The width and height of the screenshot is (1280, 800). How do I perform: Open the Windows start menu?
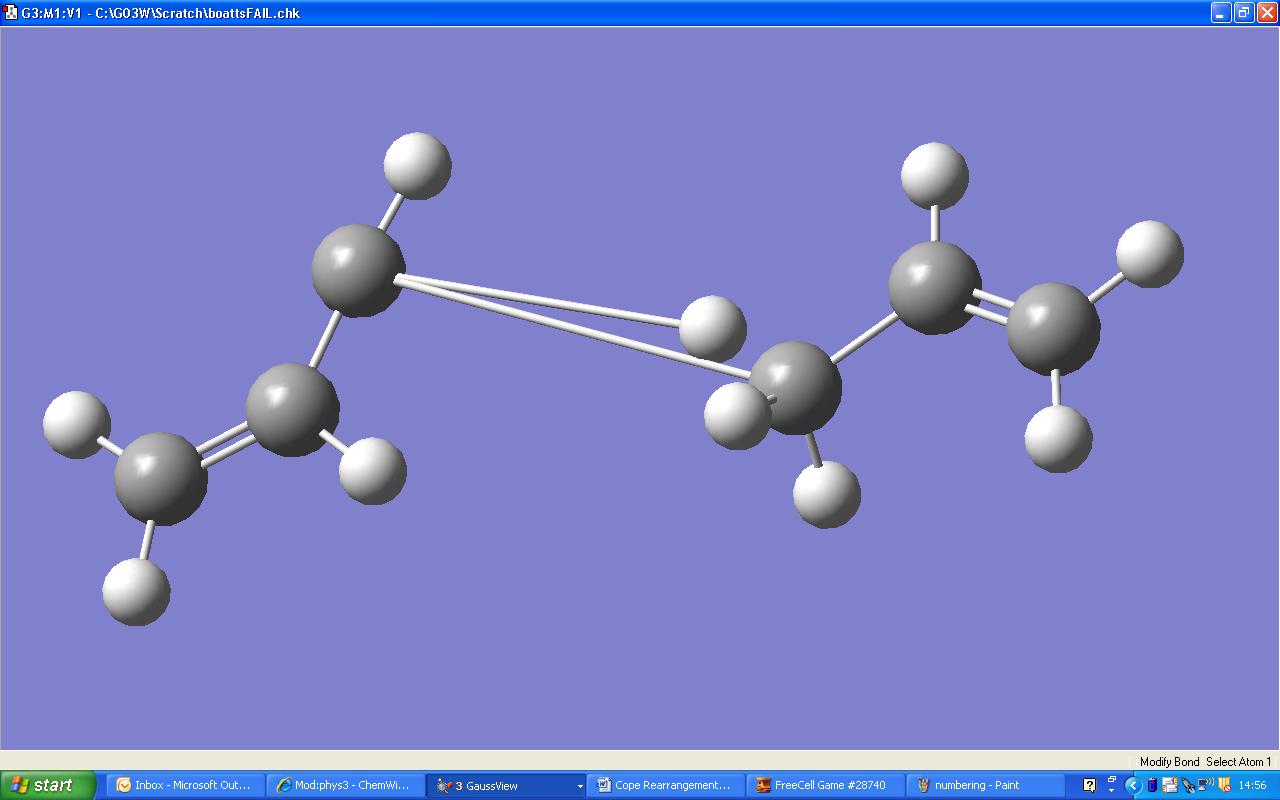coord(47,785)
